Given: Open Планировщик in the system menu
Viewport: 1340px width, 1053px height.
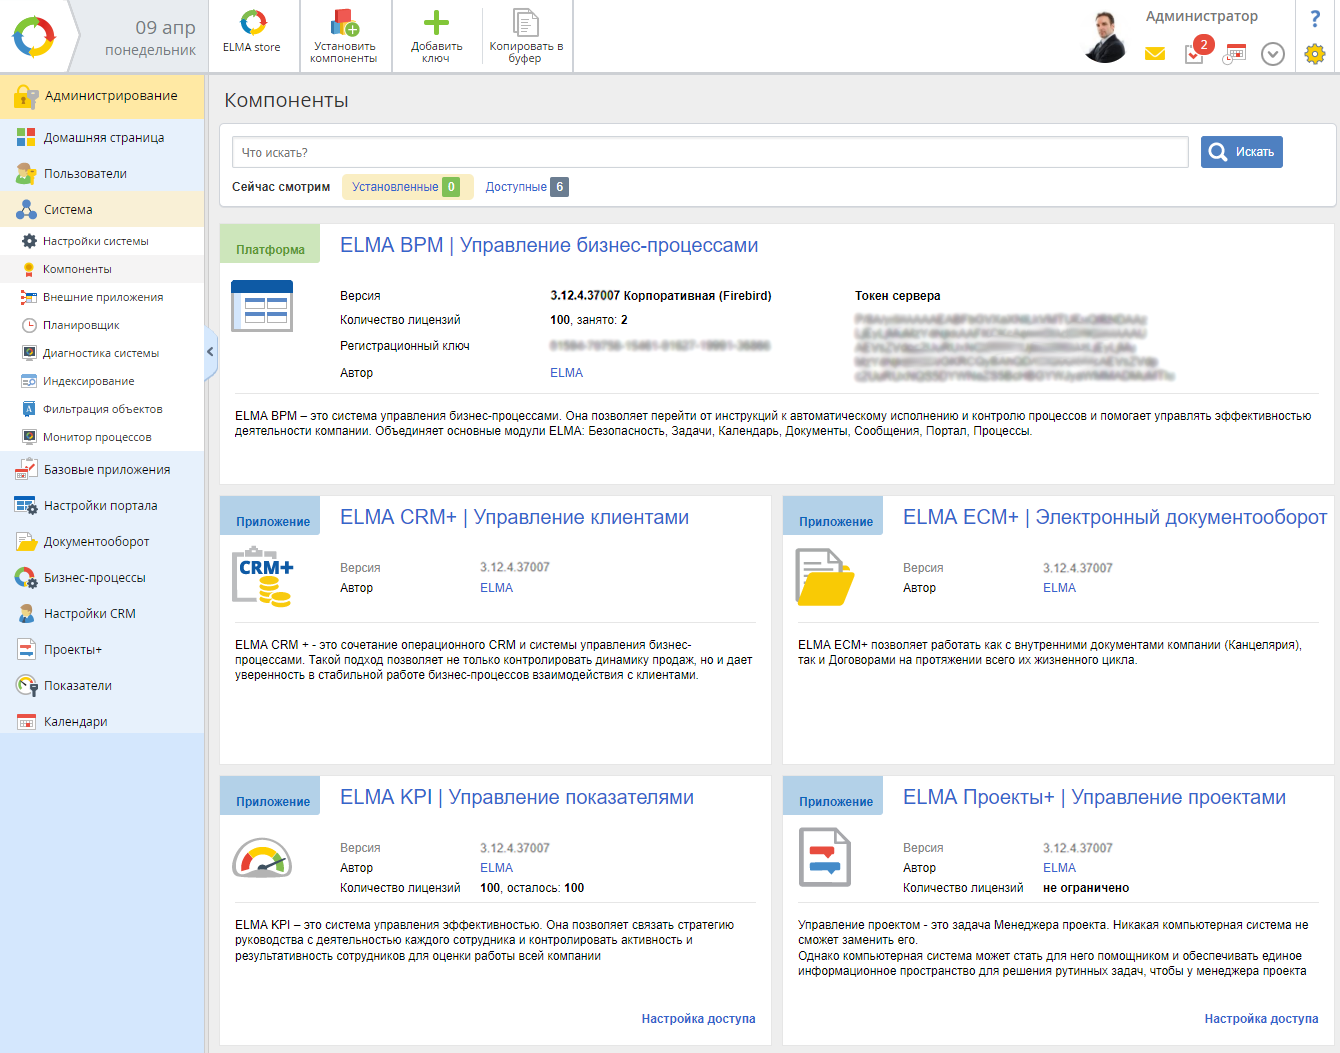Looking at the screenshot, I should pos(81,325).
